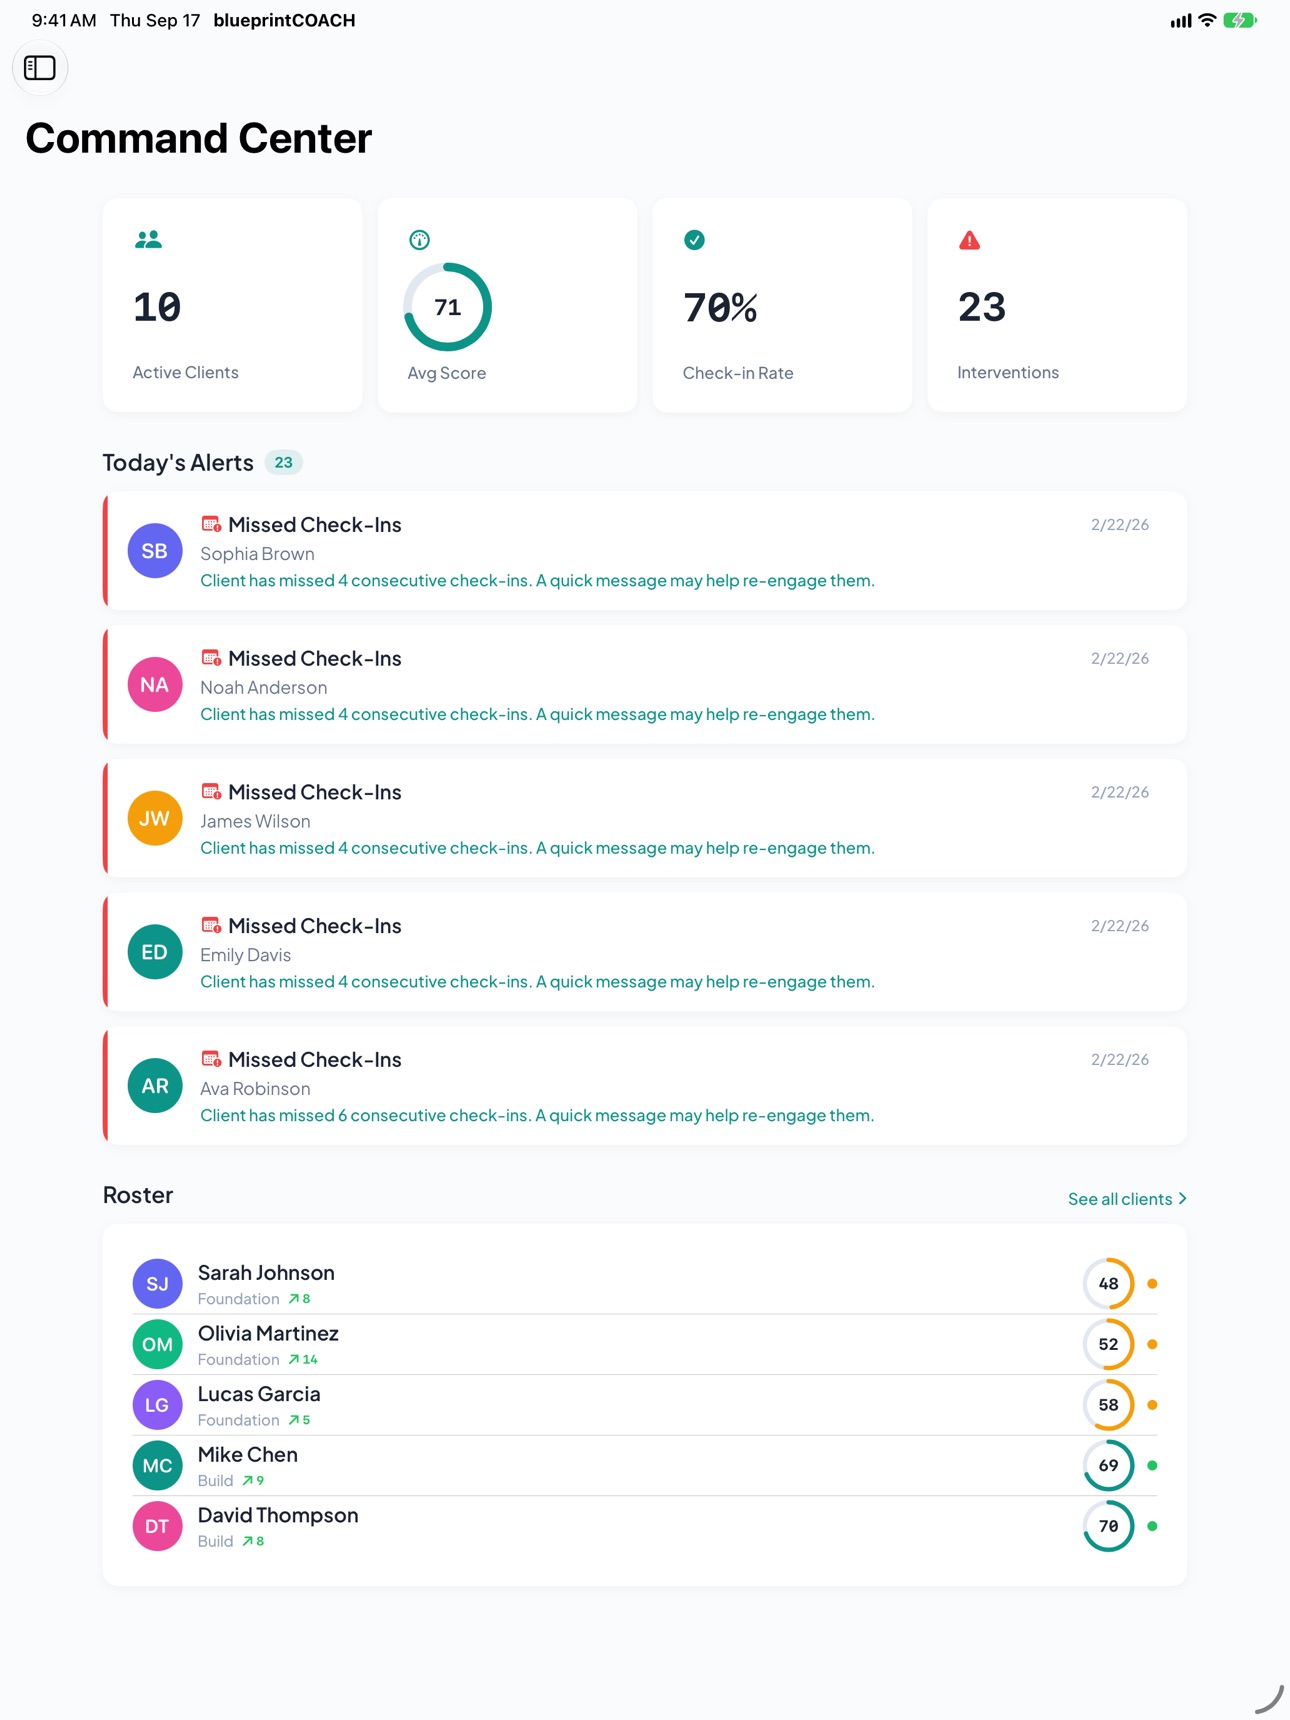Select Noah Anderson's name in alerts

[x=264, y=688]
